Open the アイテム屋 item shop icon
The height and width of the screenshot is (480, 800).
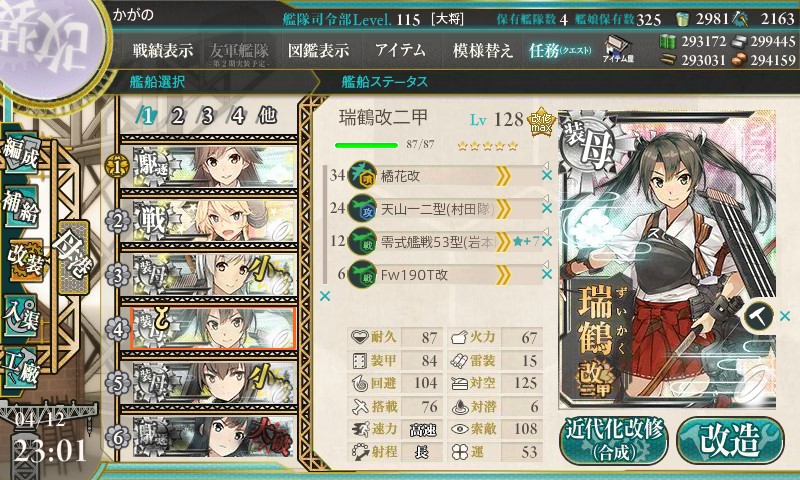coord(617,49)
